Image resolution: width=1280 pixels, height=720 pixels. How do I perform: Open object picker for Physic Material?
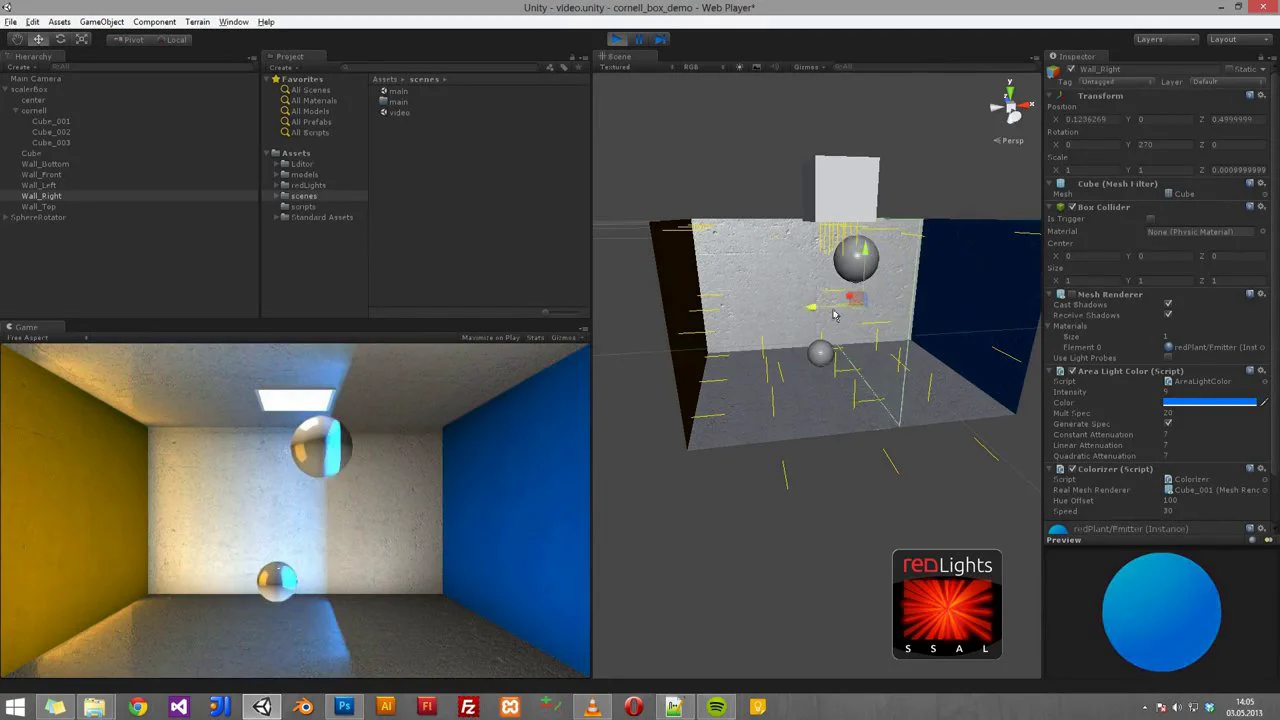pos(1263,232)
